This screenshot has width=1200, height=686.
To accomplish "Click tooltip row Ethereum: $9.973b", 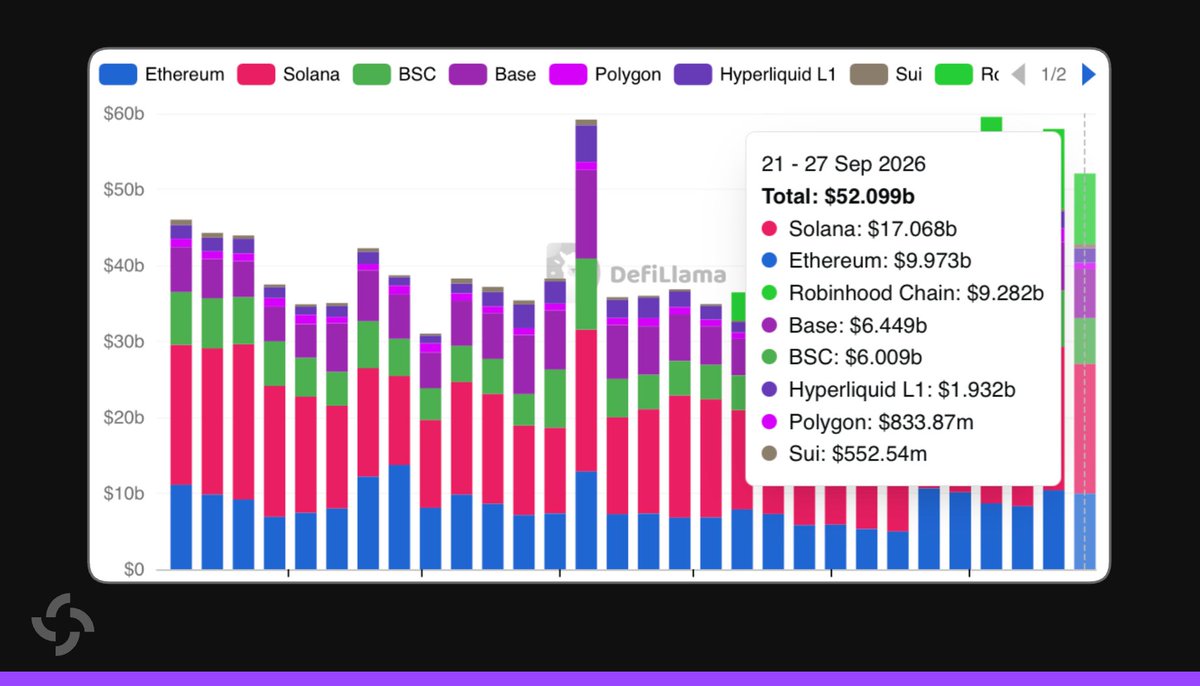I will 866,261.
